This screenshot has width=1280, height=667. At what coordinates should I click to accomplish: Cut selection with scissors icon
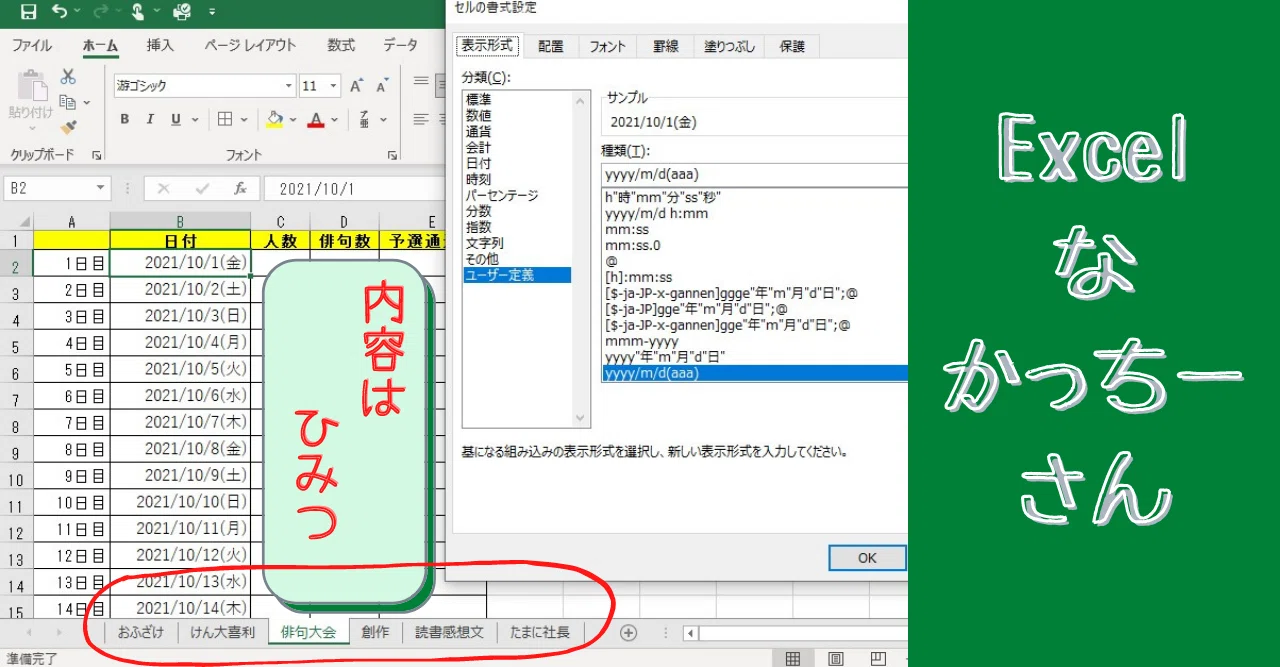click(68, 77)
